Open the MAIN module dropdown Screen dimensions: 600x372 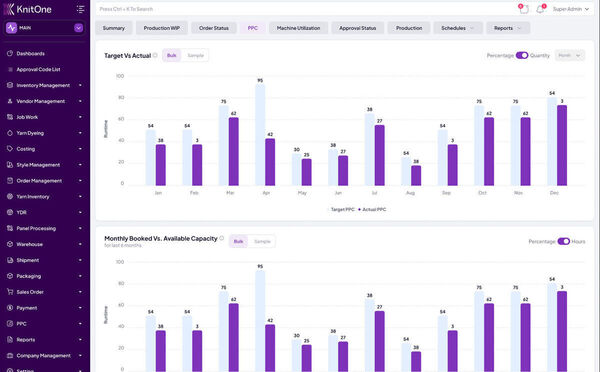click(78, 28)
